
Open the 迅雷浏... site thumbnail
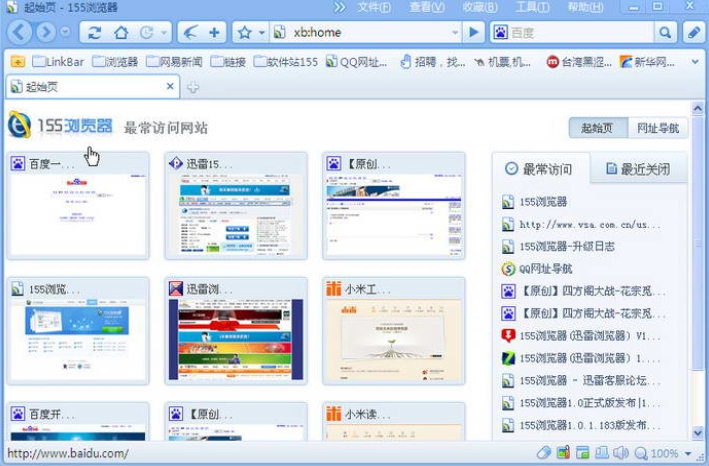click(x=236, y=331)
